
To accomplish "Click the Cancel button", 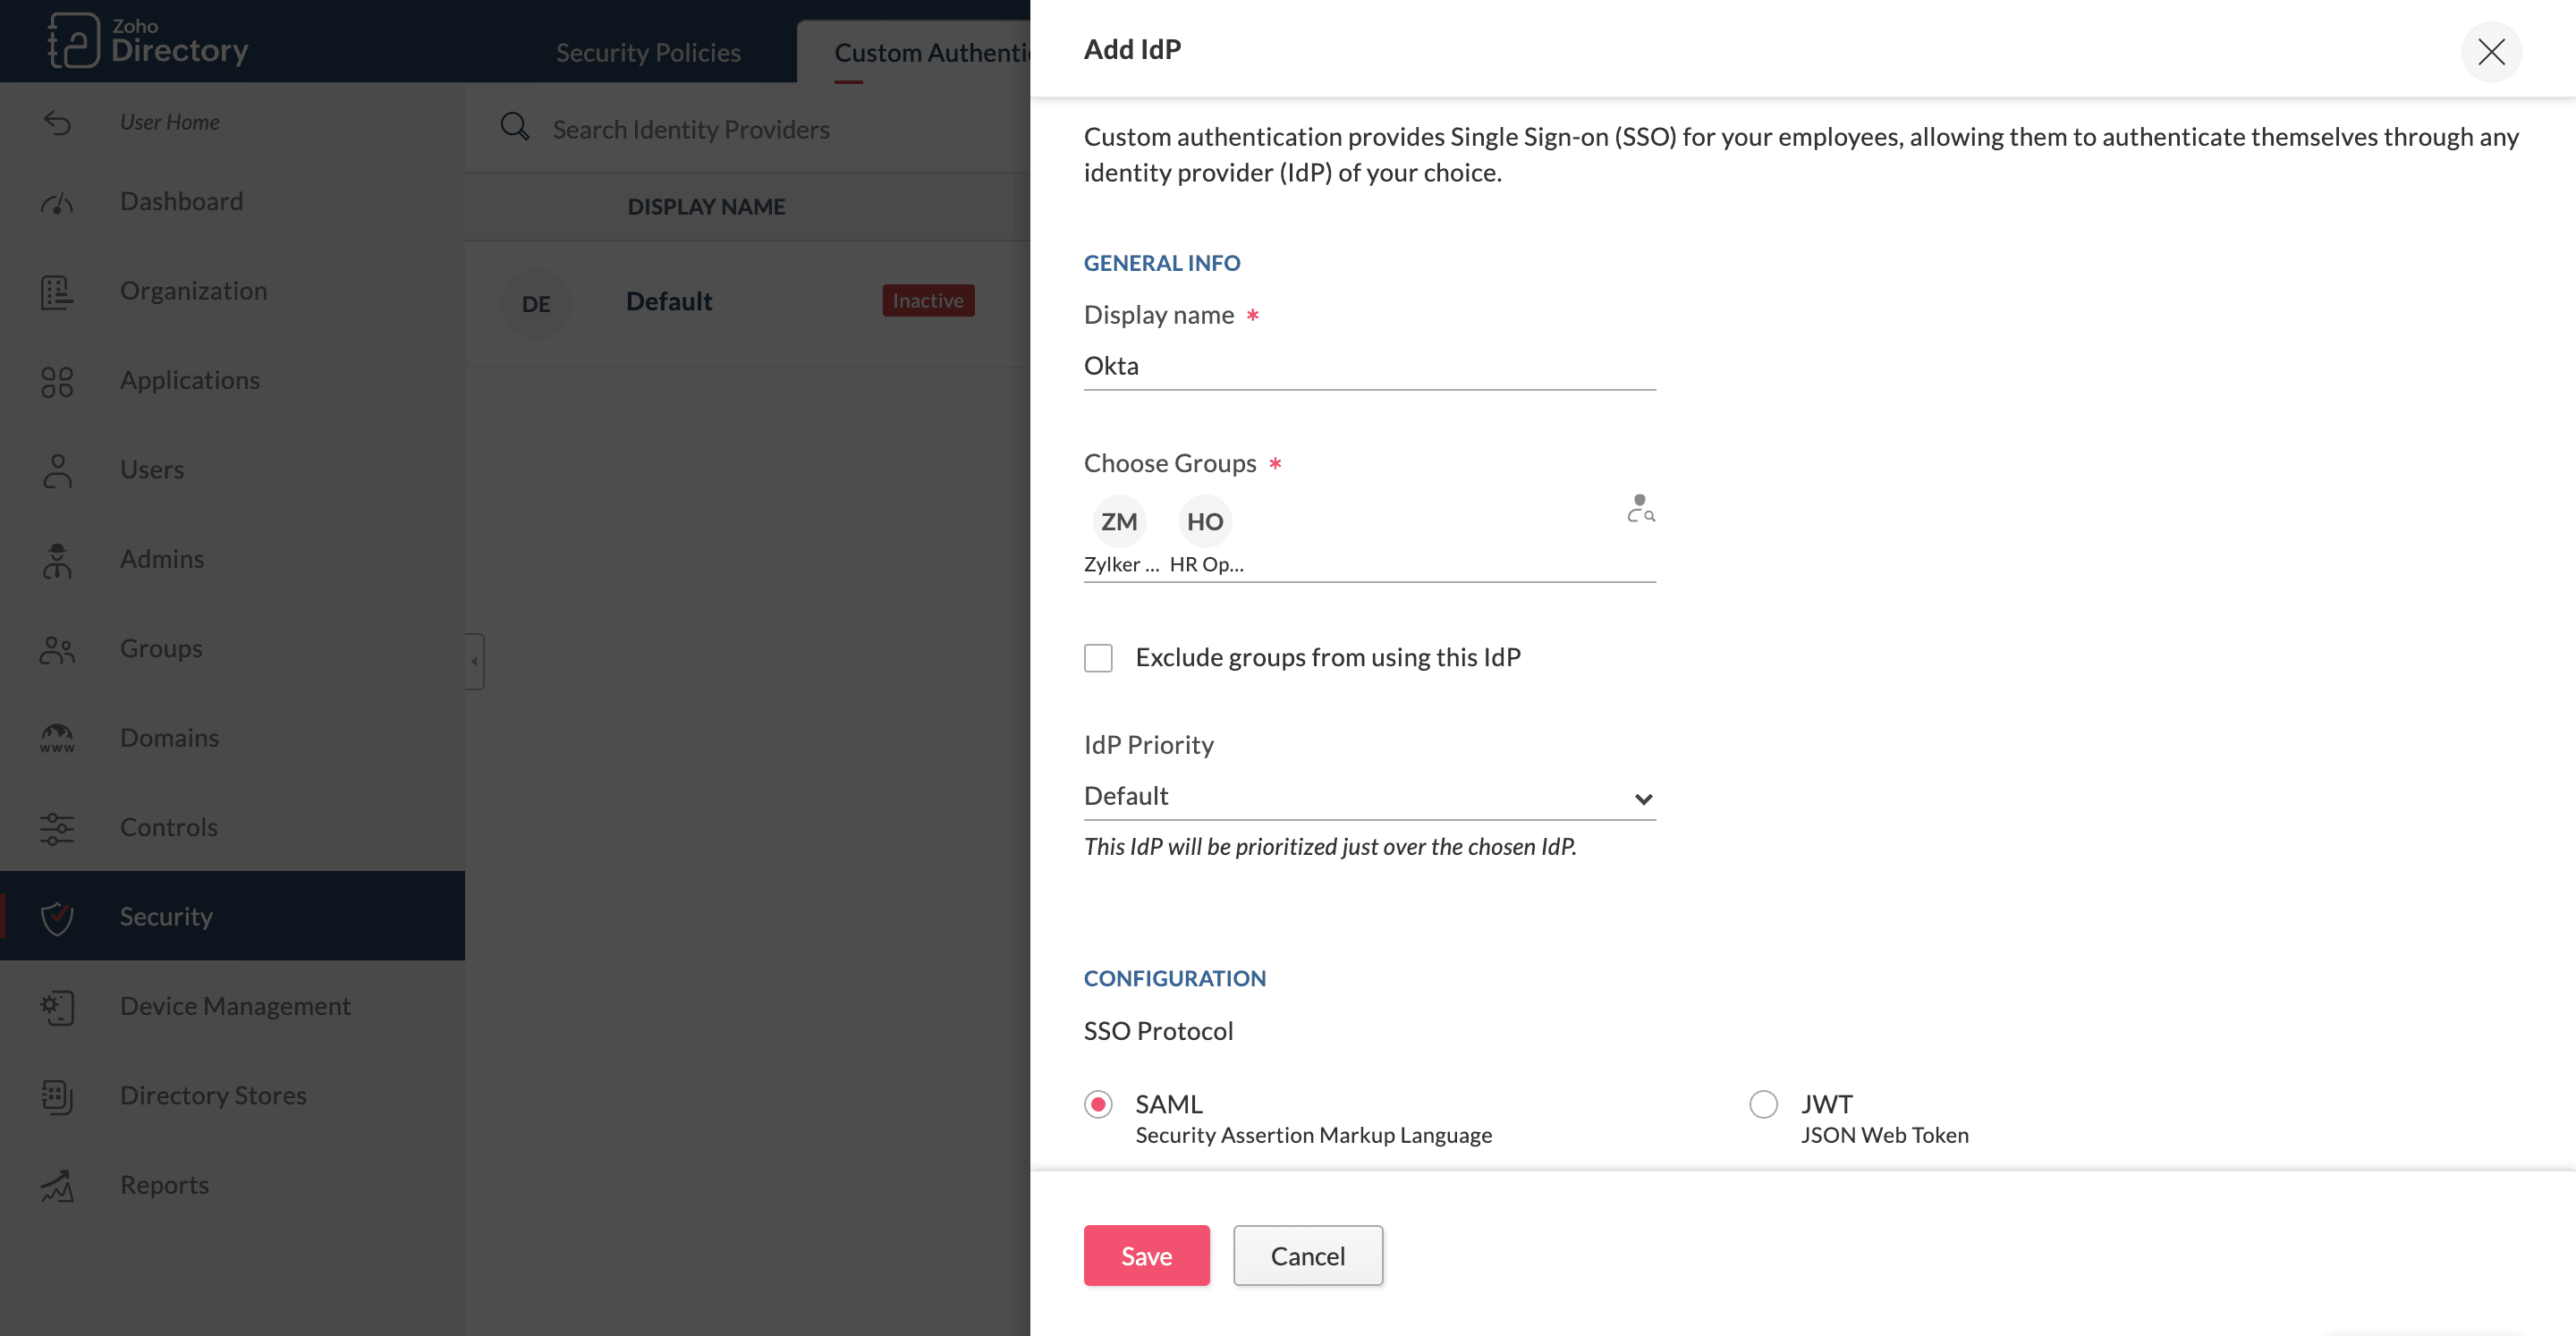I will click(x=1307, y=1256).
